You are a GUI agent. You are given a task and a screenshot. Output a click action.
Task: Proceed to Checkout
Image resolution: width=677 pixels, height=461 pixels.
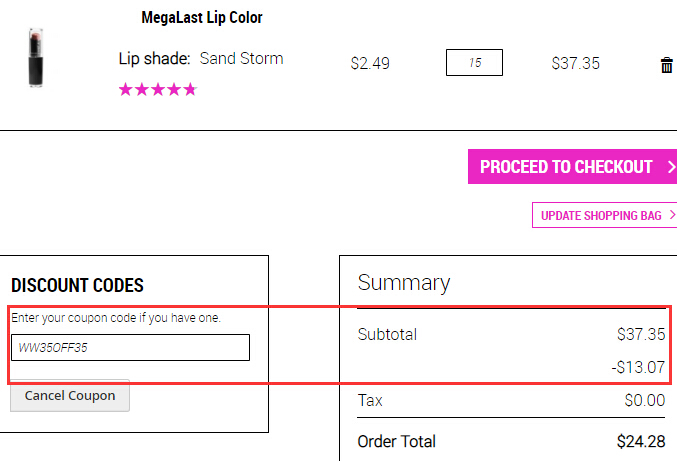(x=572, y=167)
